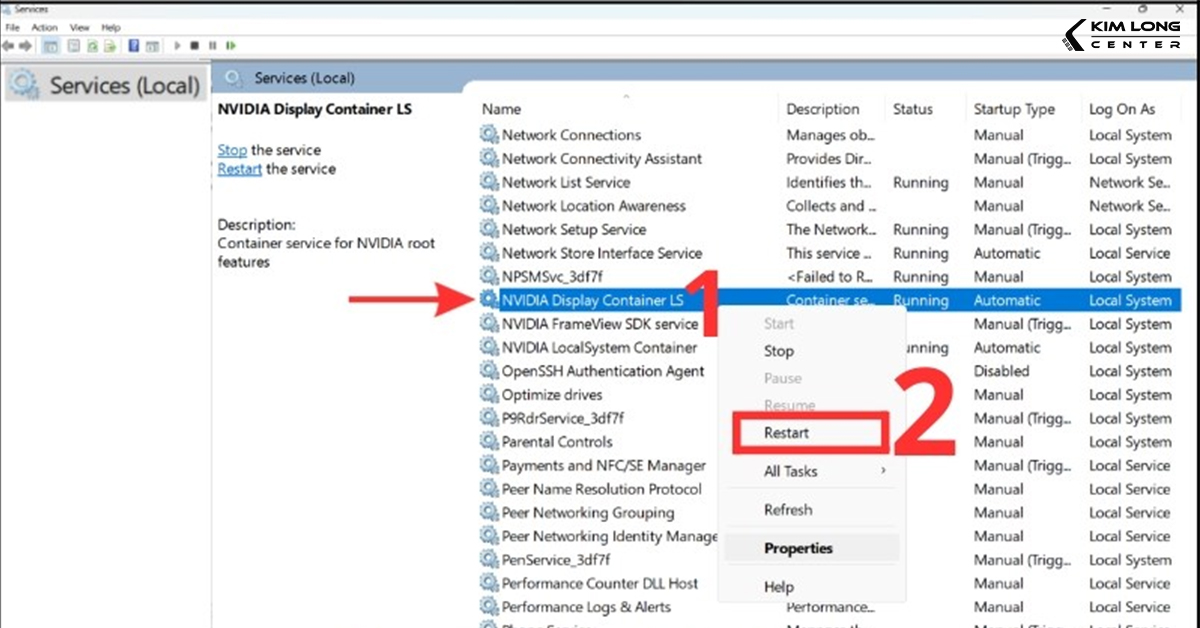
Task: Select the NVIDIA FrameView SDK service entry
Action: [x=600, y=324]
